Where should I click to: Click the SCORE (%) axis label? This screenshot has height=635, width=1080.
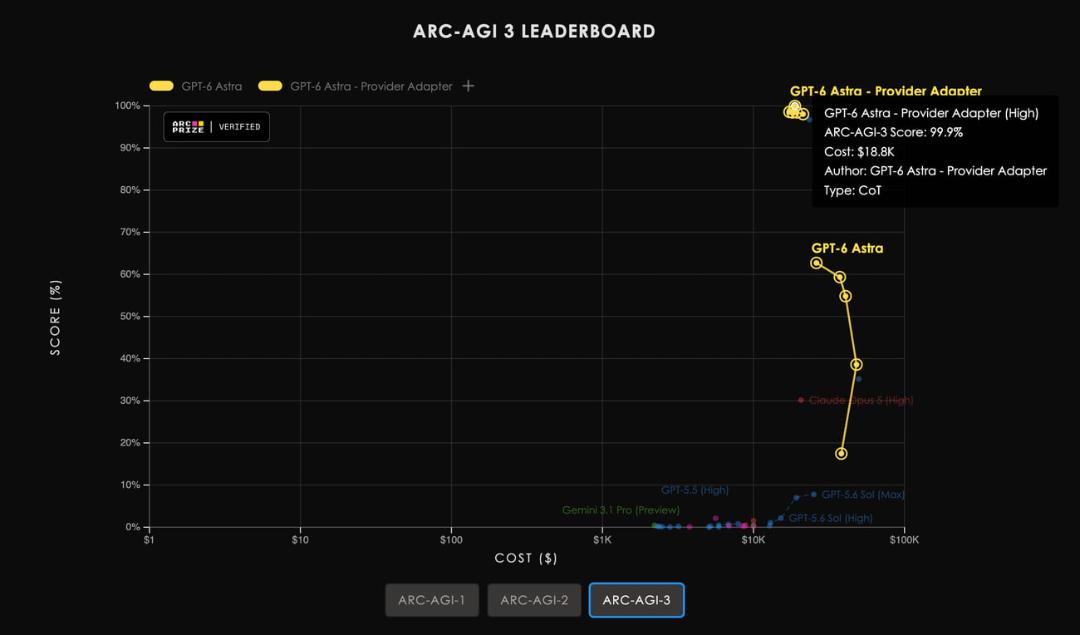[x=55, y=318]
